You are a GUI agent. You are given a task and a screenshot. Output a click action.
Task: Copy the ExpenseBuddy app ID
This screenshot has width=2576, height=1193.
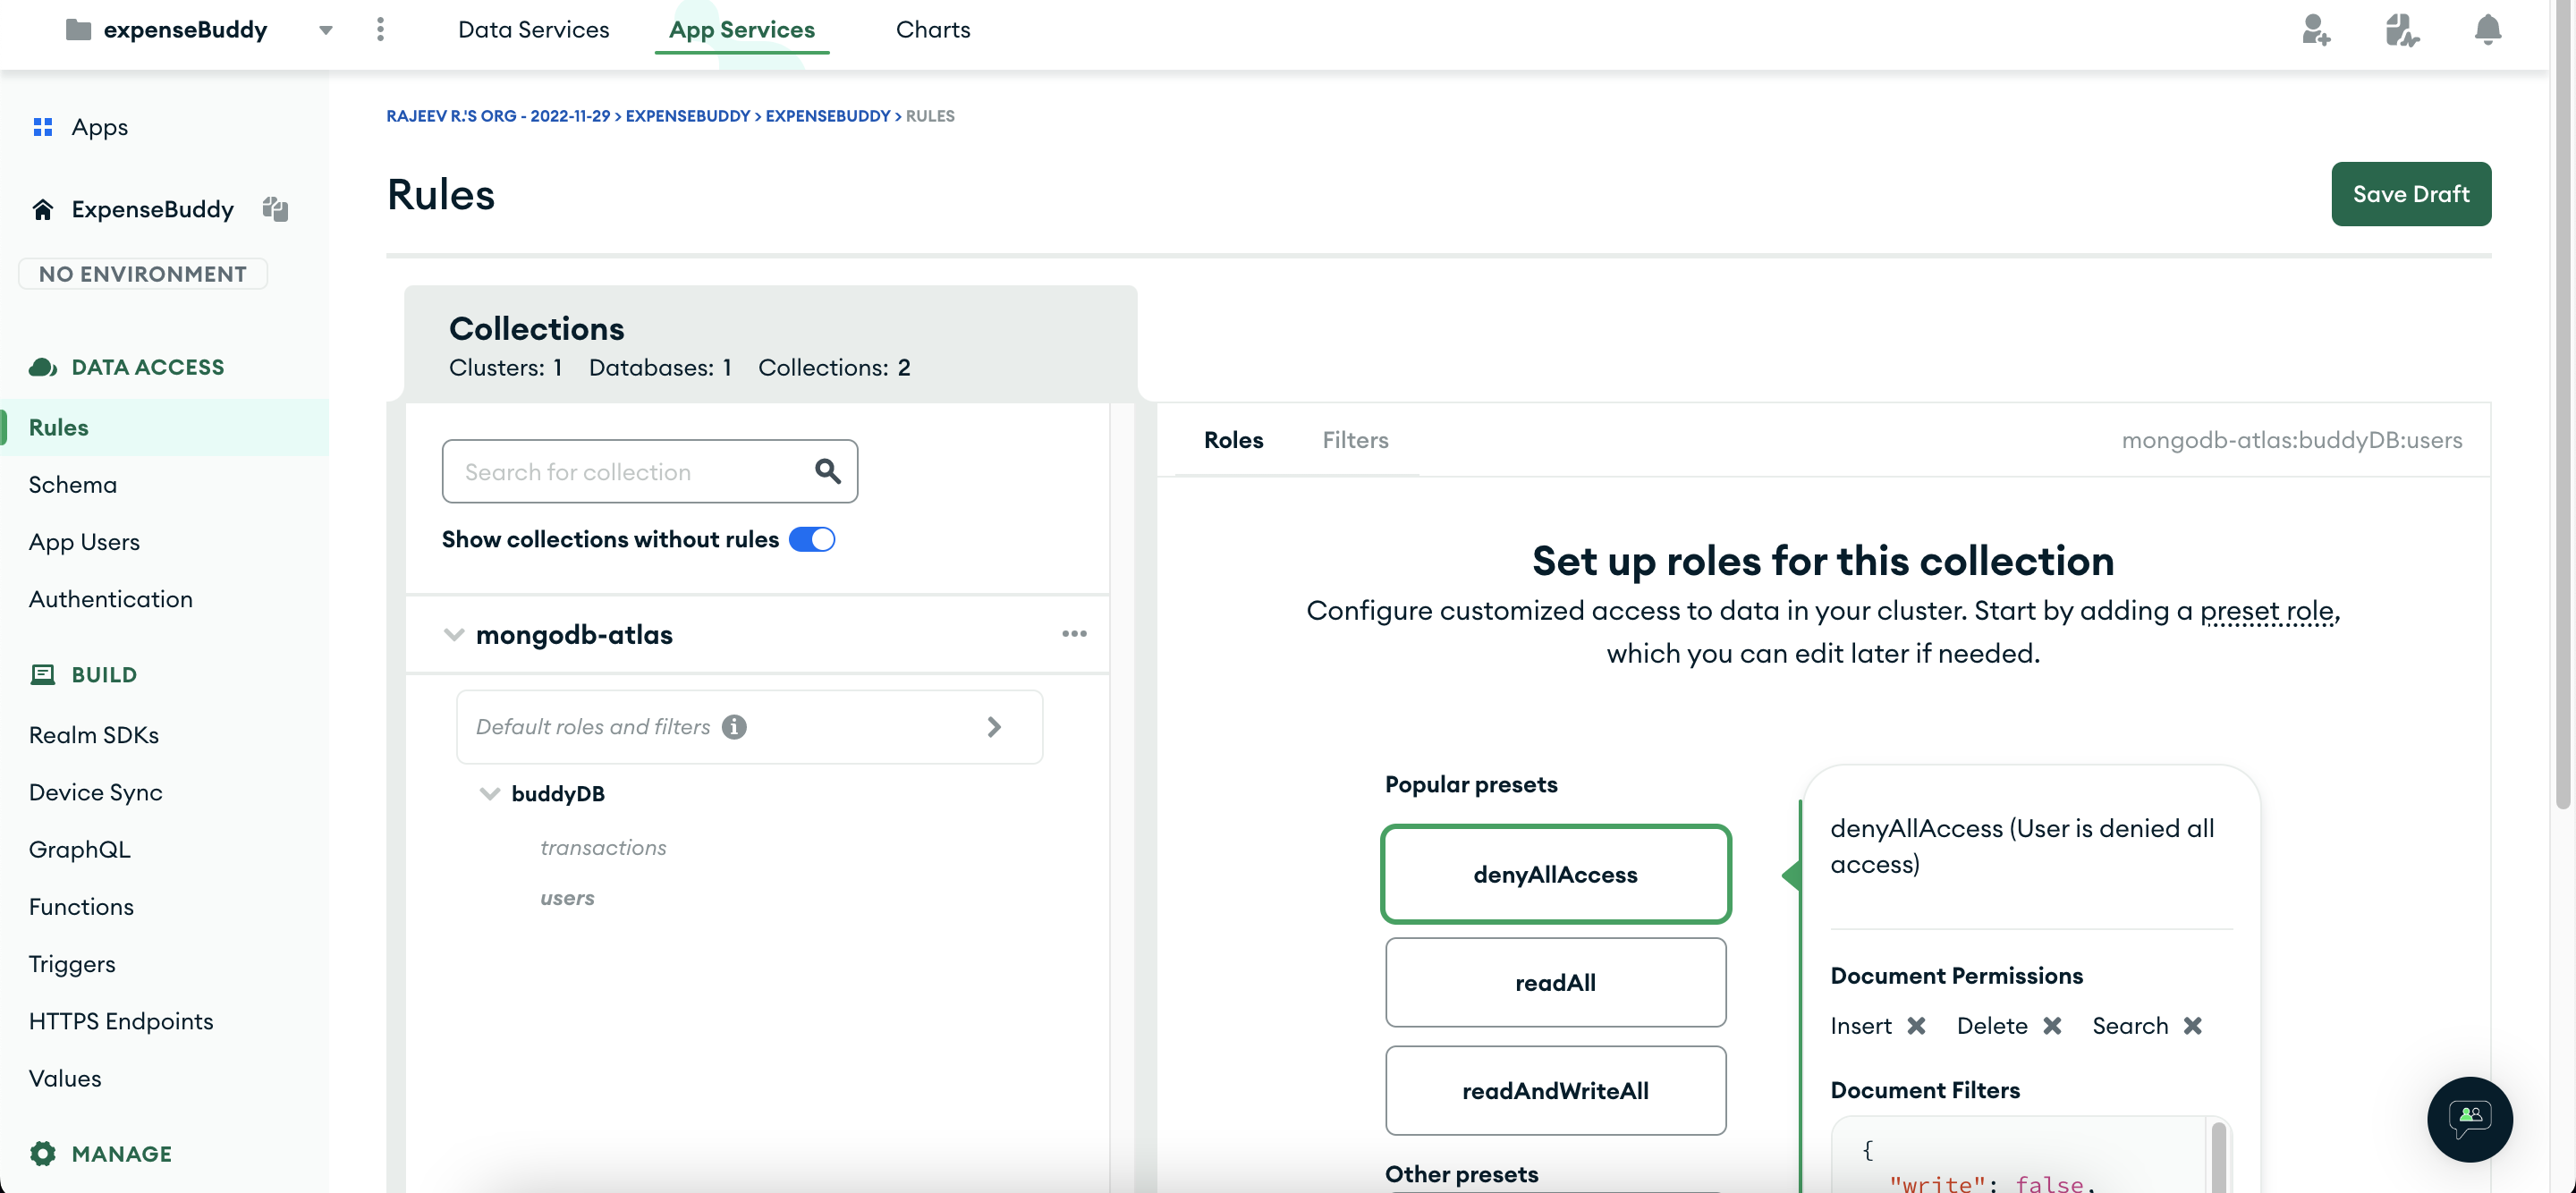pos(275,208)
